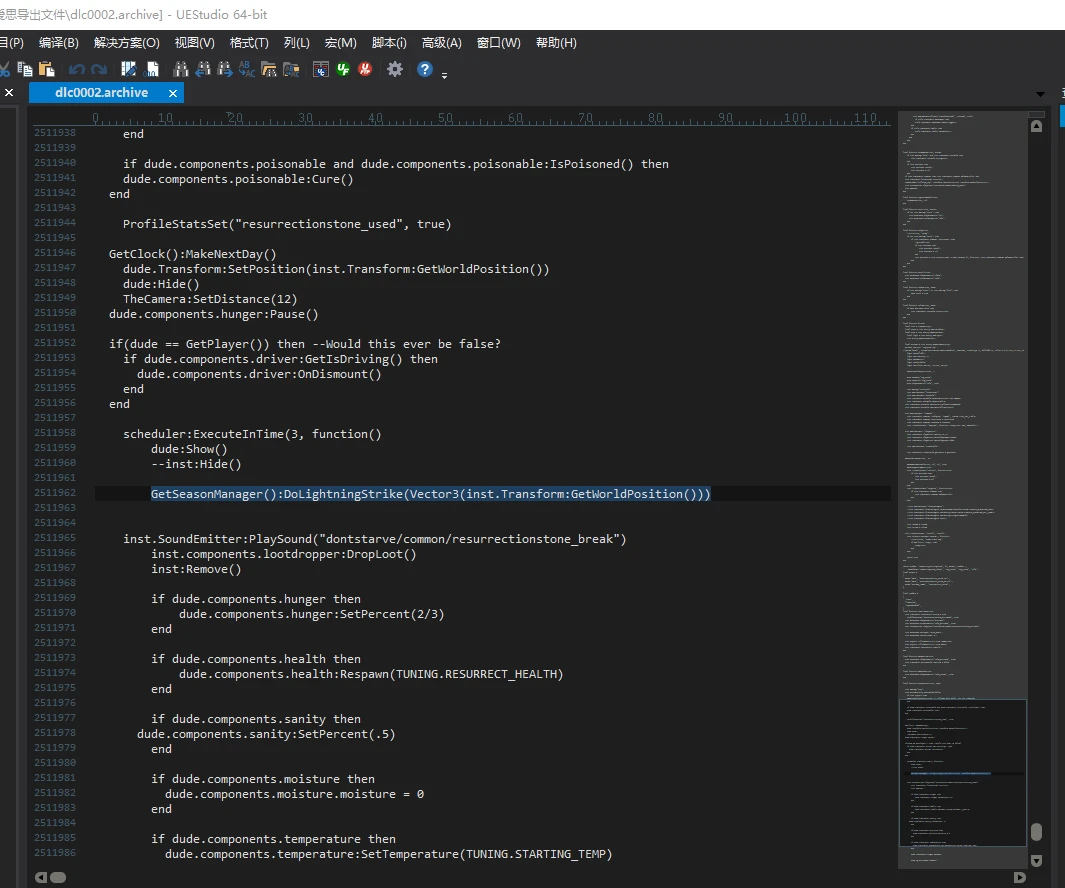Close the dlc0002.archive tab
Image resolution: width=1065 pixels, height=888 pixels.
pos(173,93)
